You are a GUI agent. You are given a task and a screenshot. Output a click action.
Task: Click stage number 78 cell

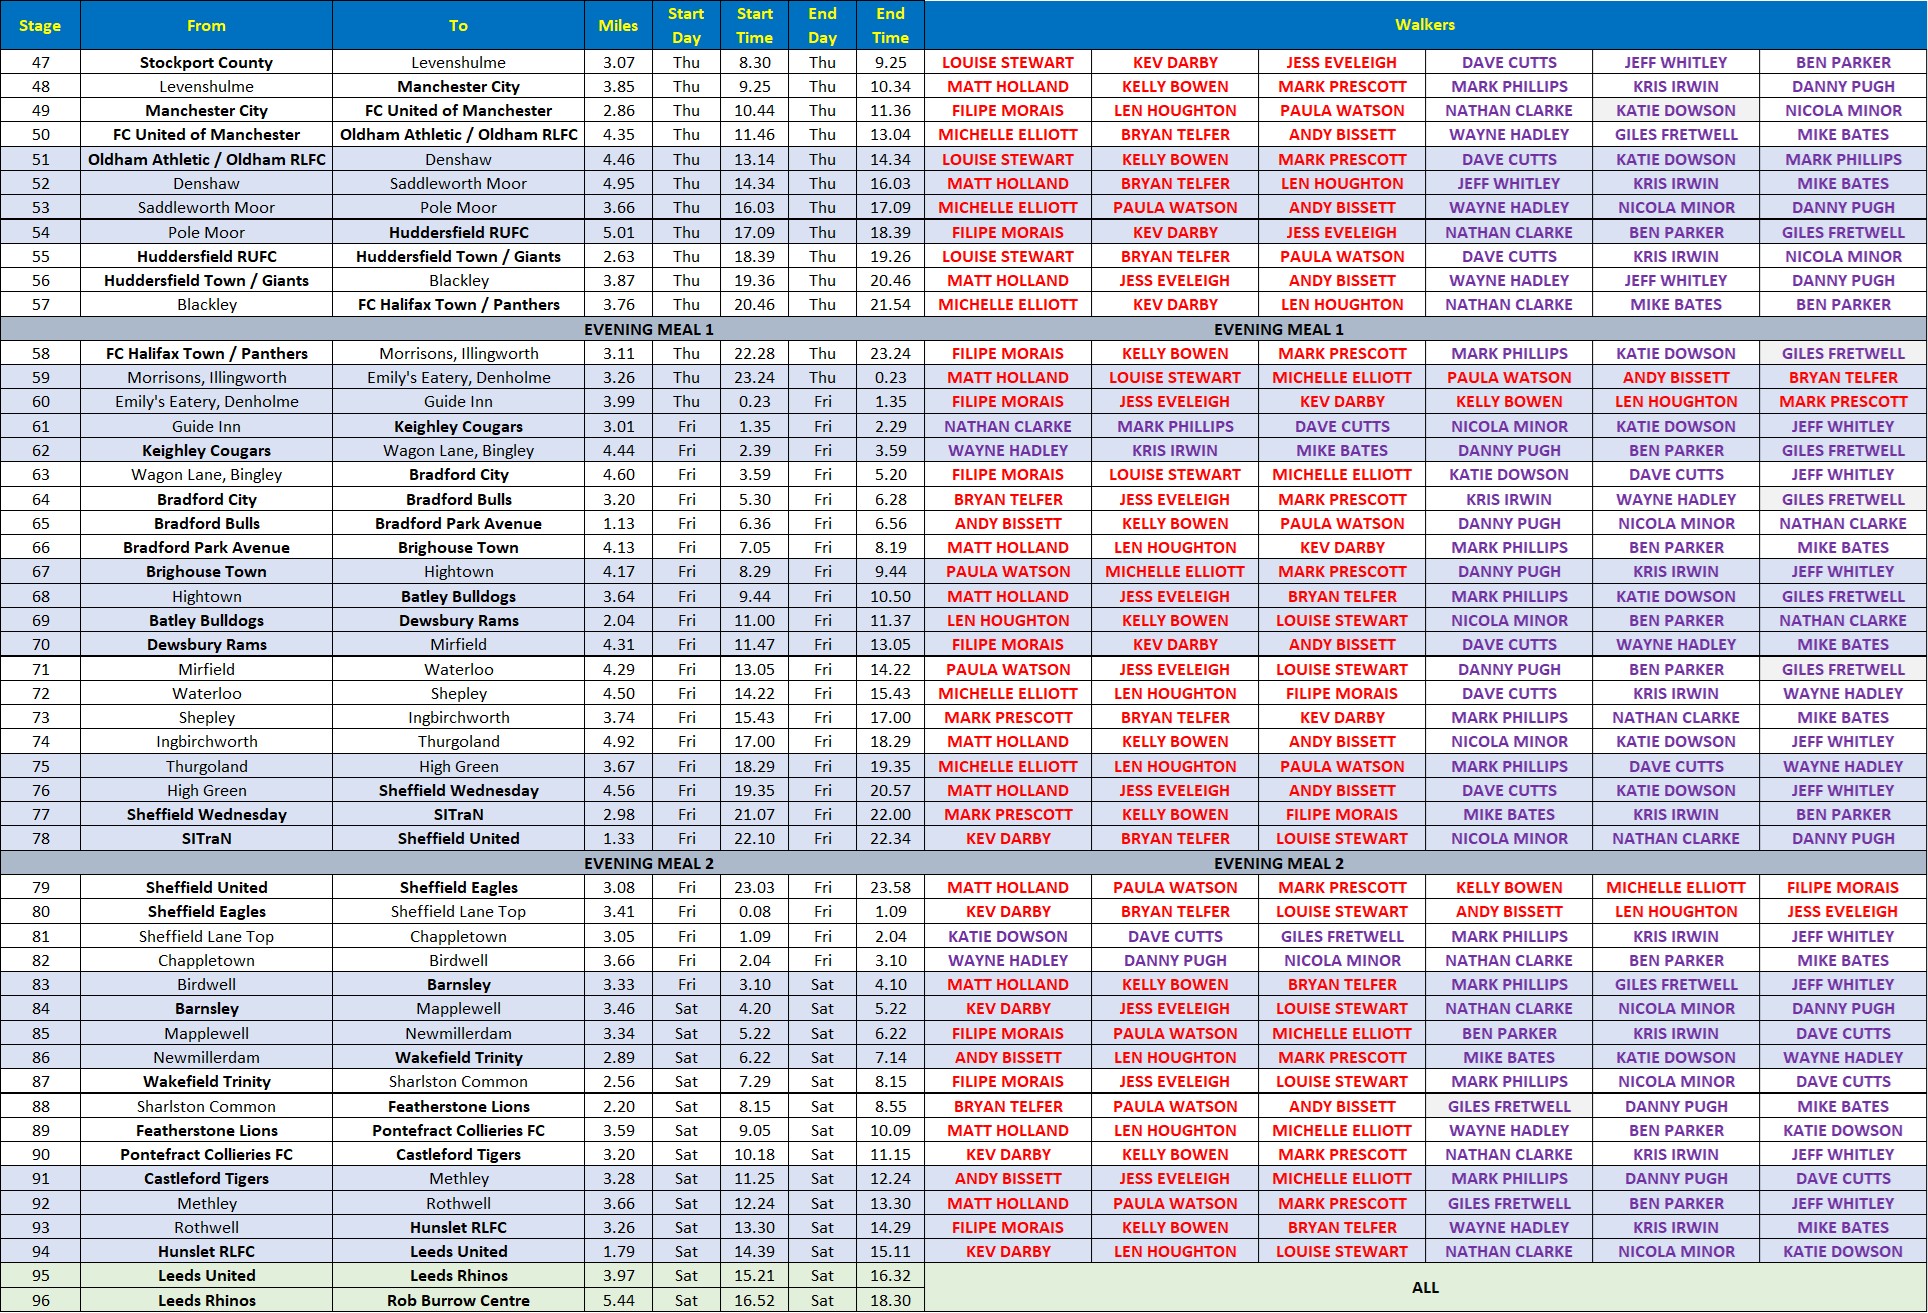coord(40,838)
